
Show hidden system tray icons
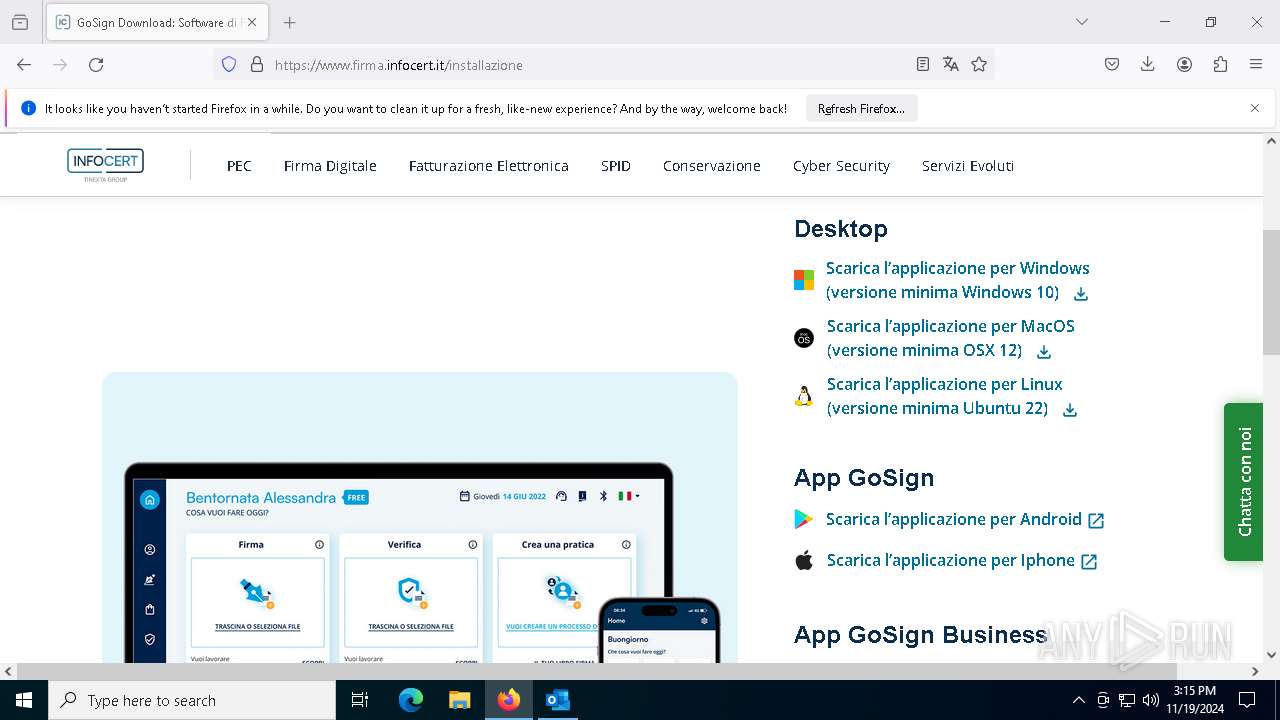(x=1078, y=700)
